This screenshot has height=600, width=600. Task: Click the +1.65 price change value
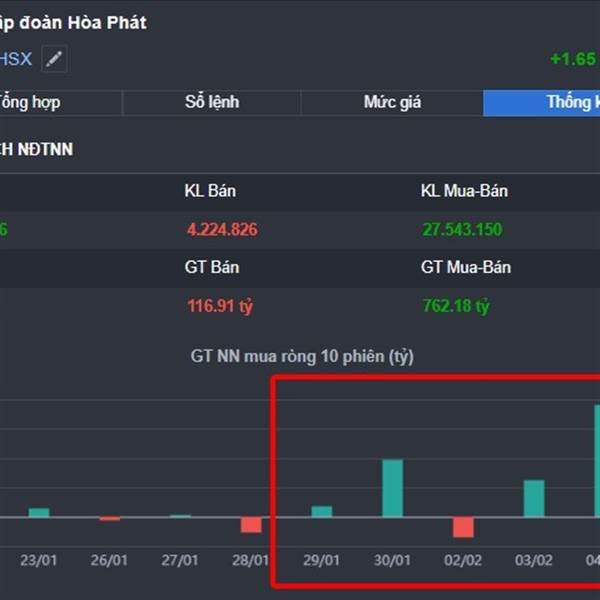pyautogui.click(x=572, y=59)
